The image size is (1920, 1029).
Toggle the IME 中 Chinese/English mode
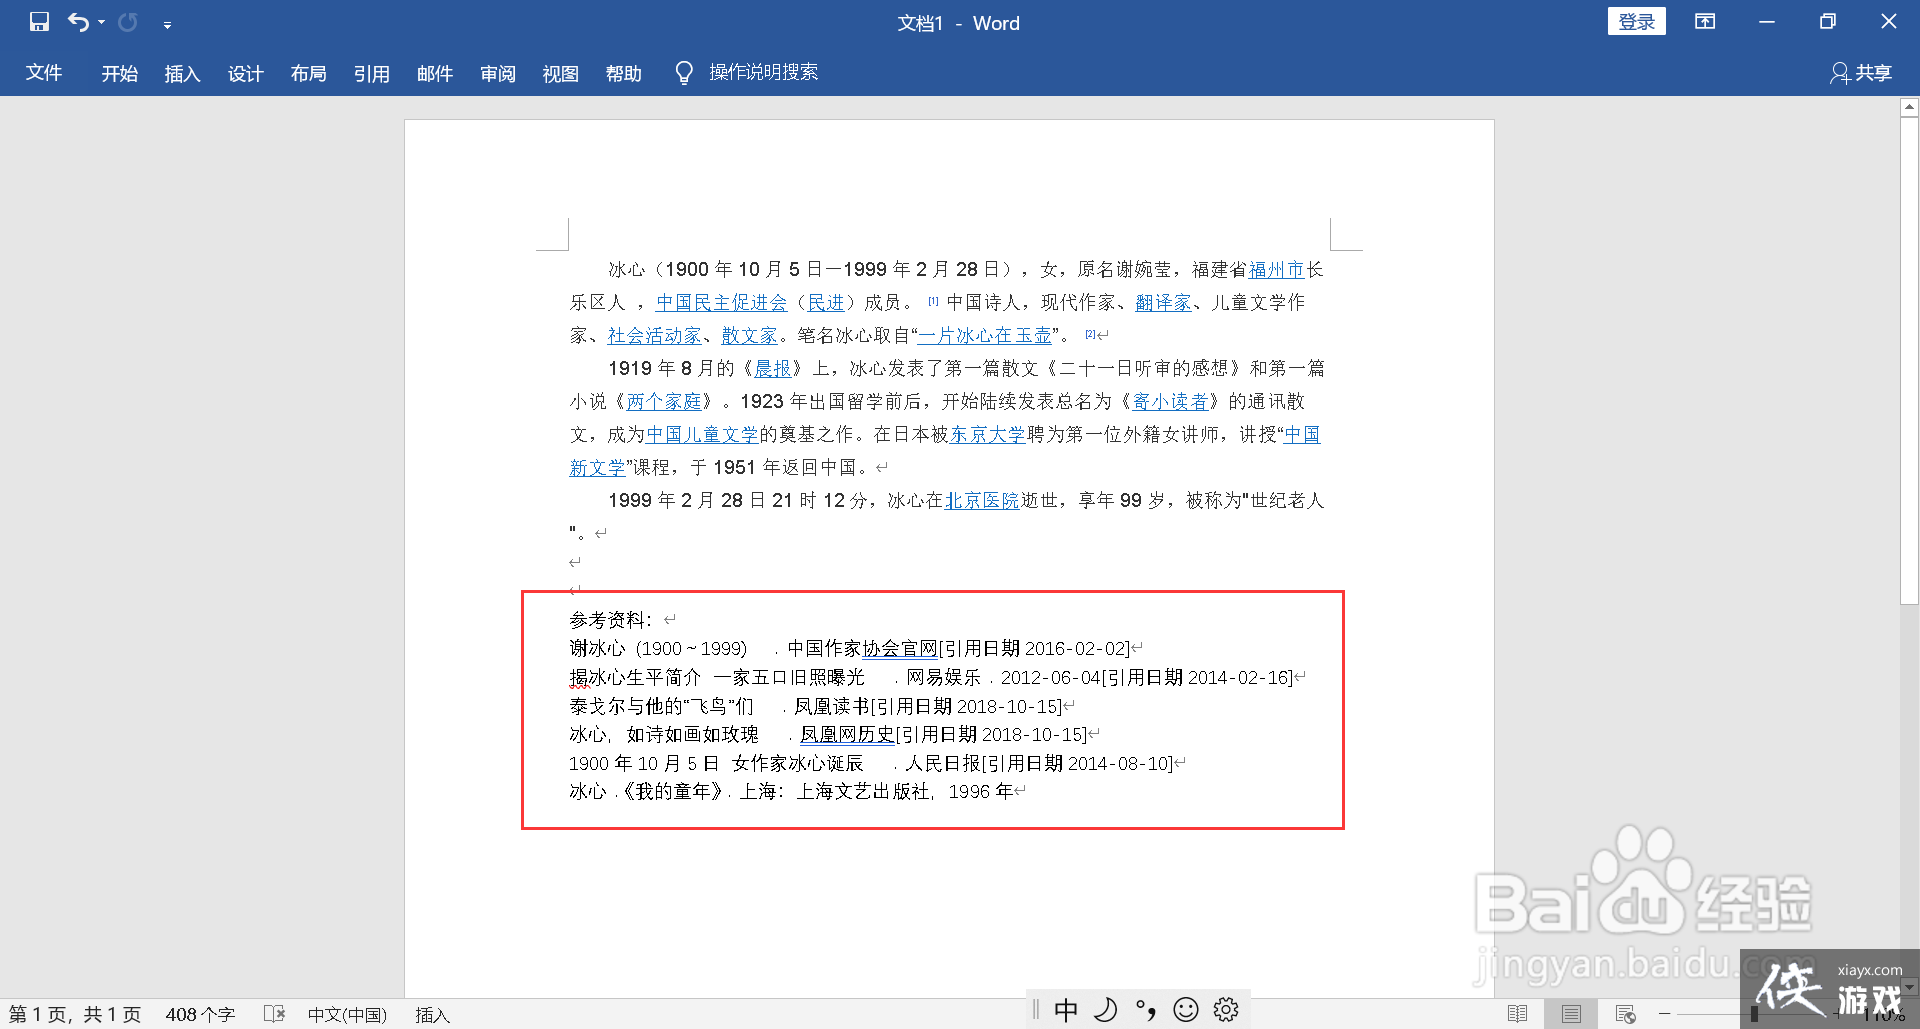point(1066,1010)
